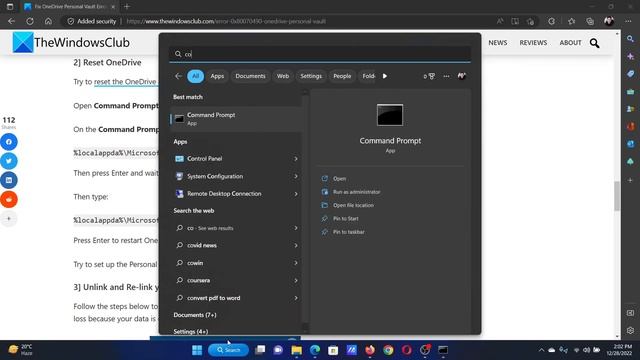This screenshot has width=640, height=360.
Task: Choose Open file location action
Action: point(353,205)
